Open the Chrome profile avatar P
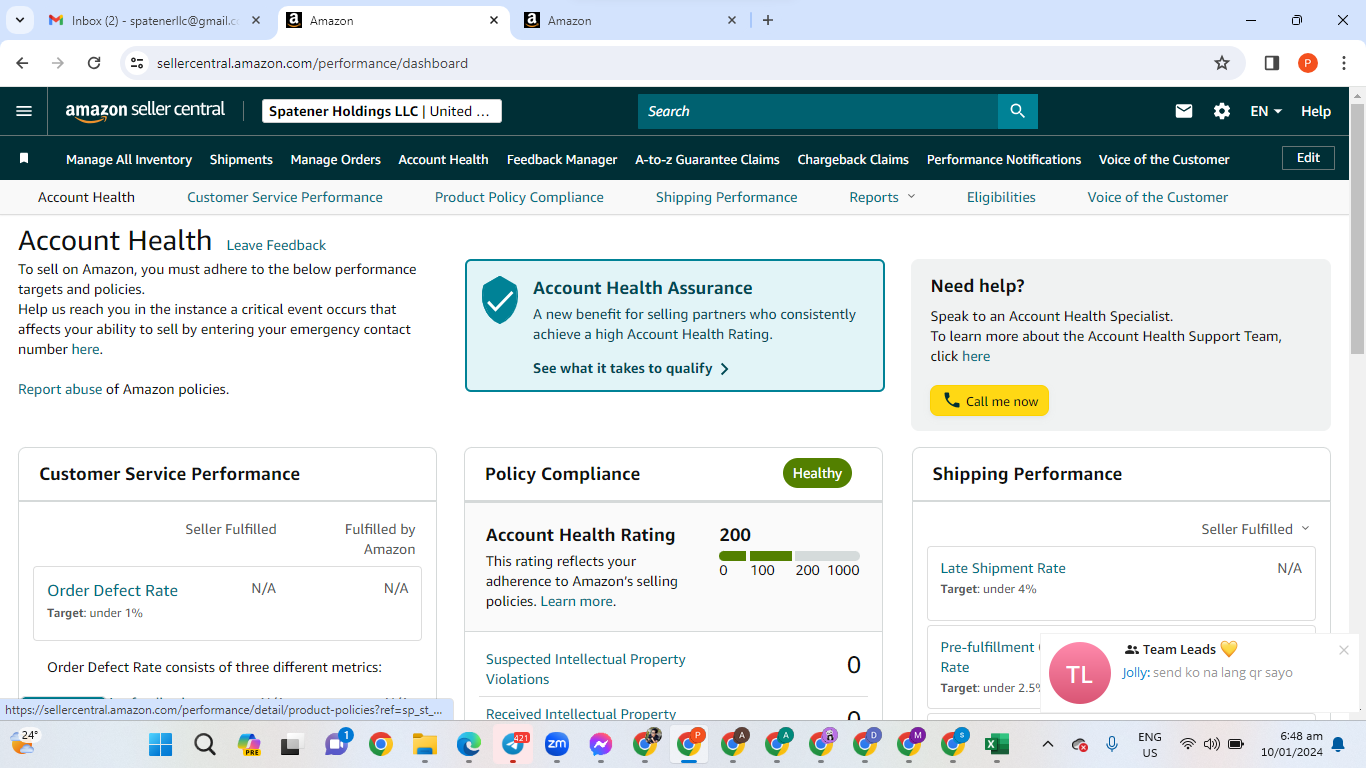The image size is (1366, 768). 1308,63
